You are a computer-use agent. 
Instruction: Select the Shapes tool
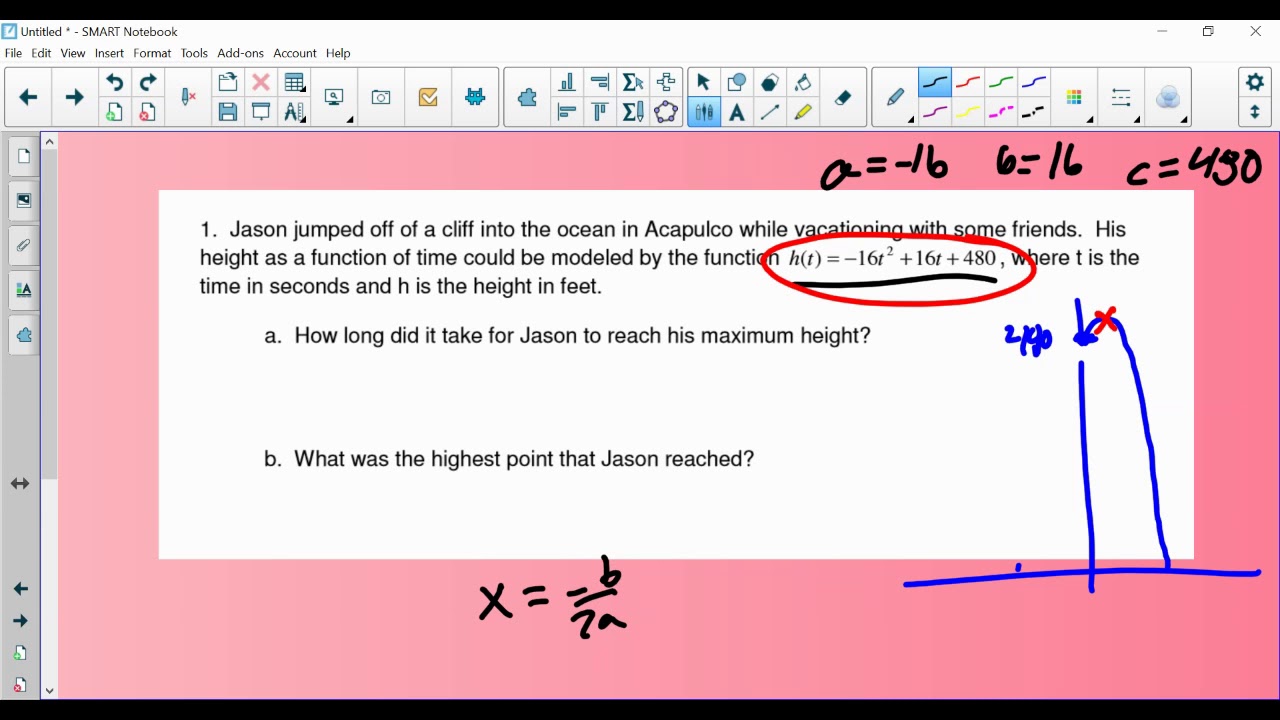point(737,82)
